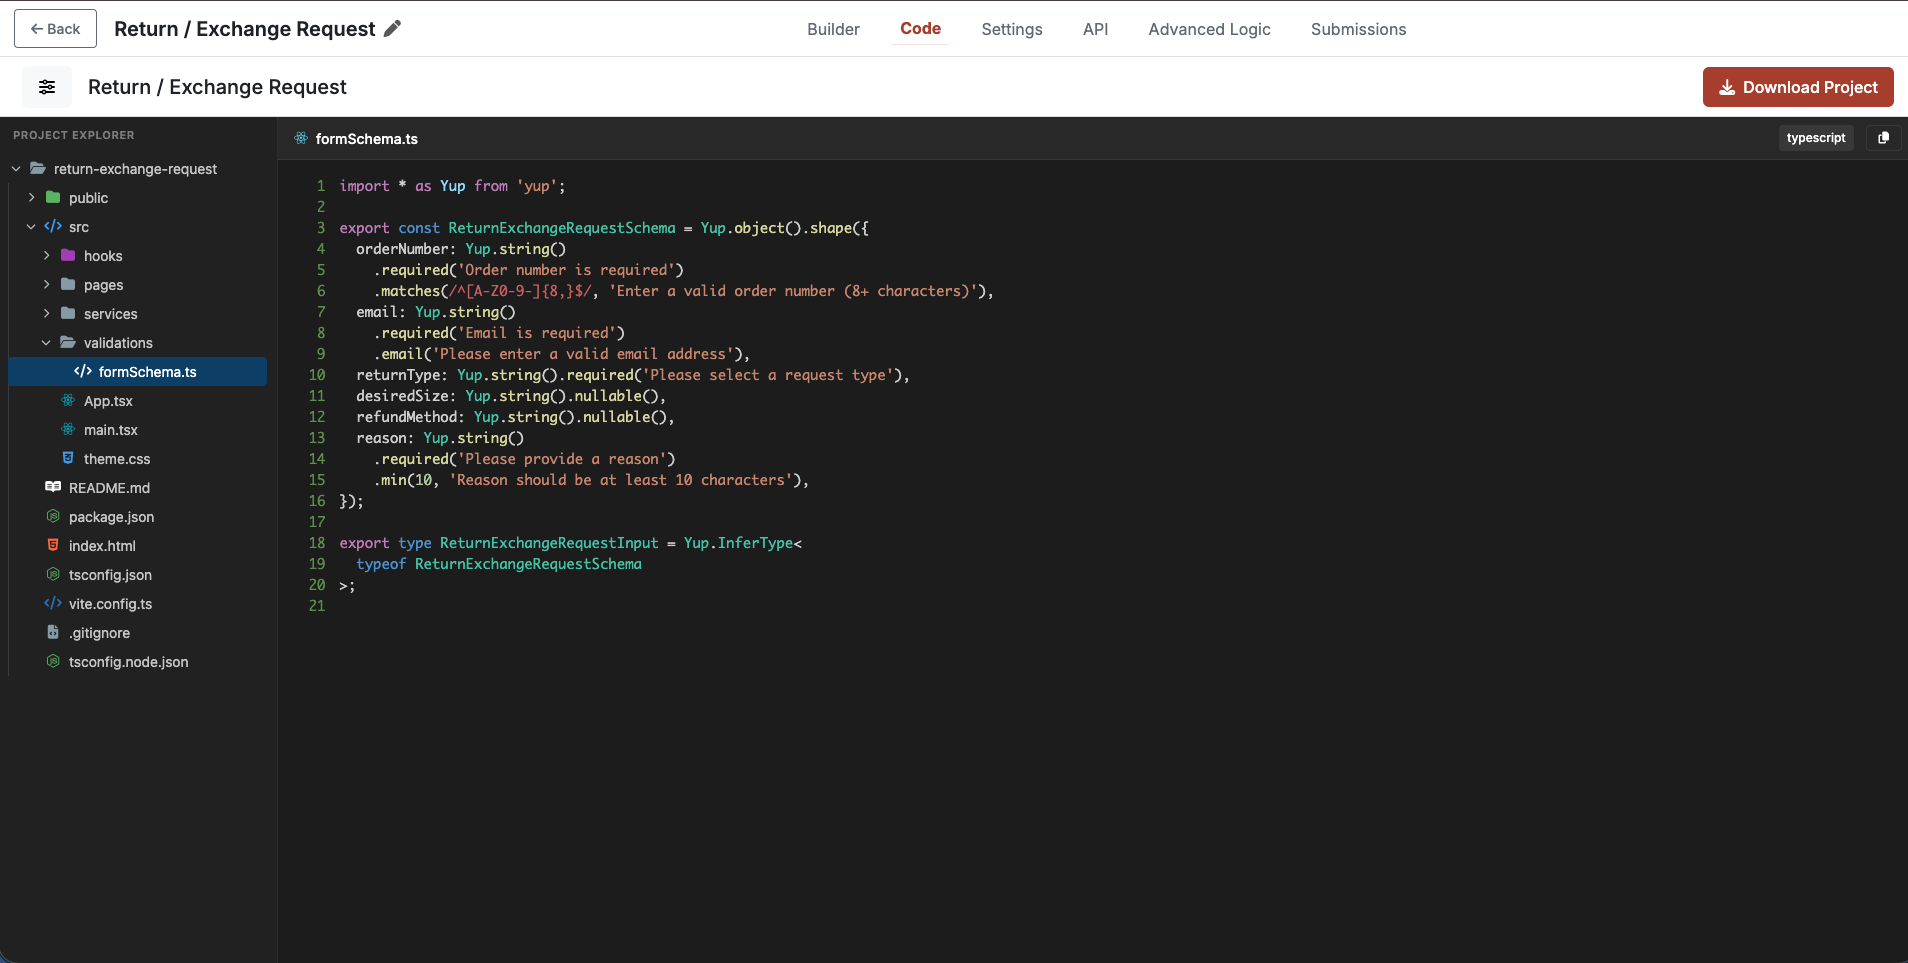
Task: Expand the services folder chevron
Action: point(46,314)
